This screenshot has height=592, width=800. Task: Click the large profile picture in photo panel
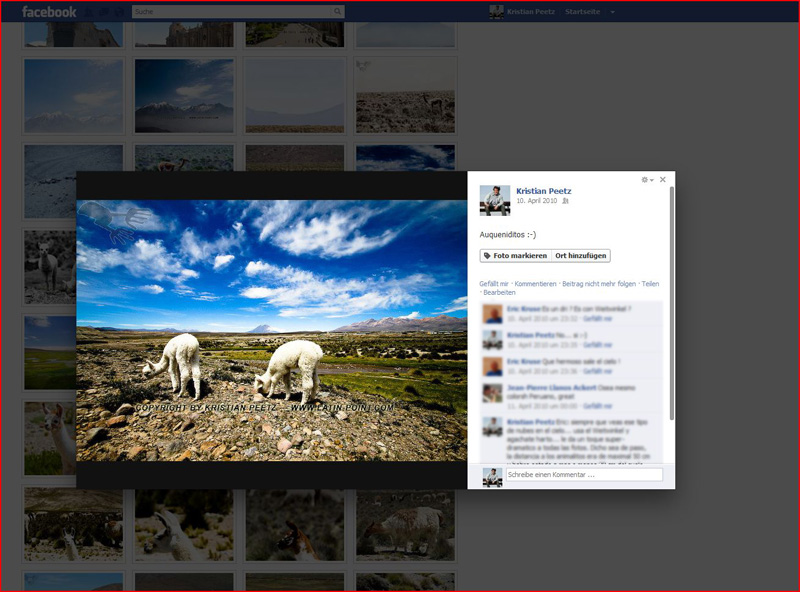click(x=495, y=201)
